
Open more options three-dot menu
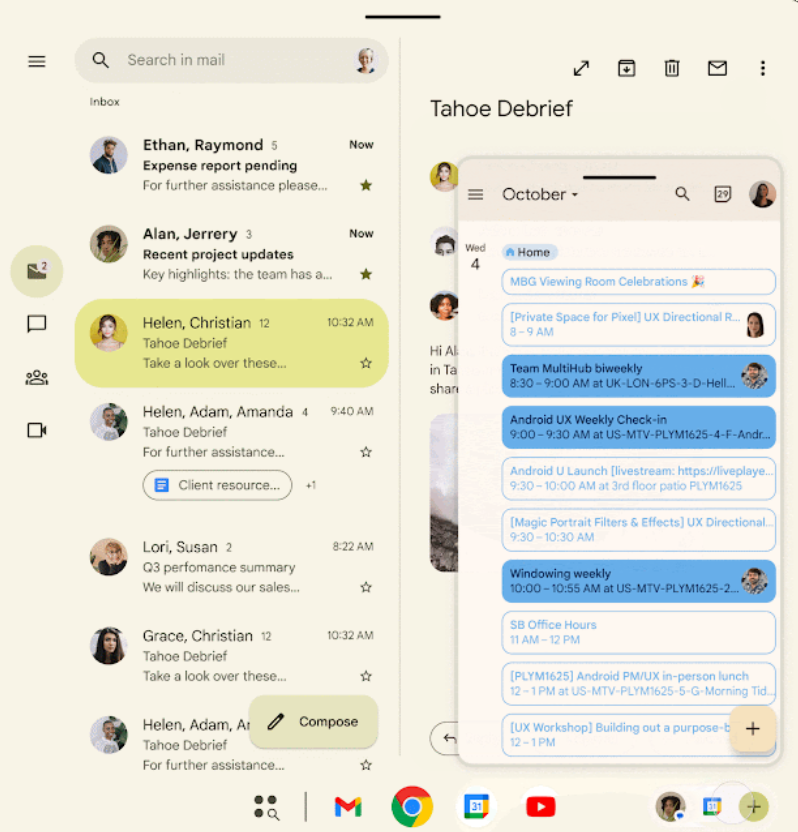coord(762,68)
